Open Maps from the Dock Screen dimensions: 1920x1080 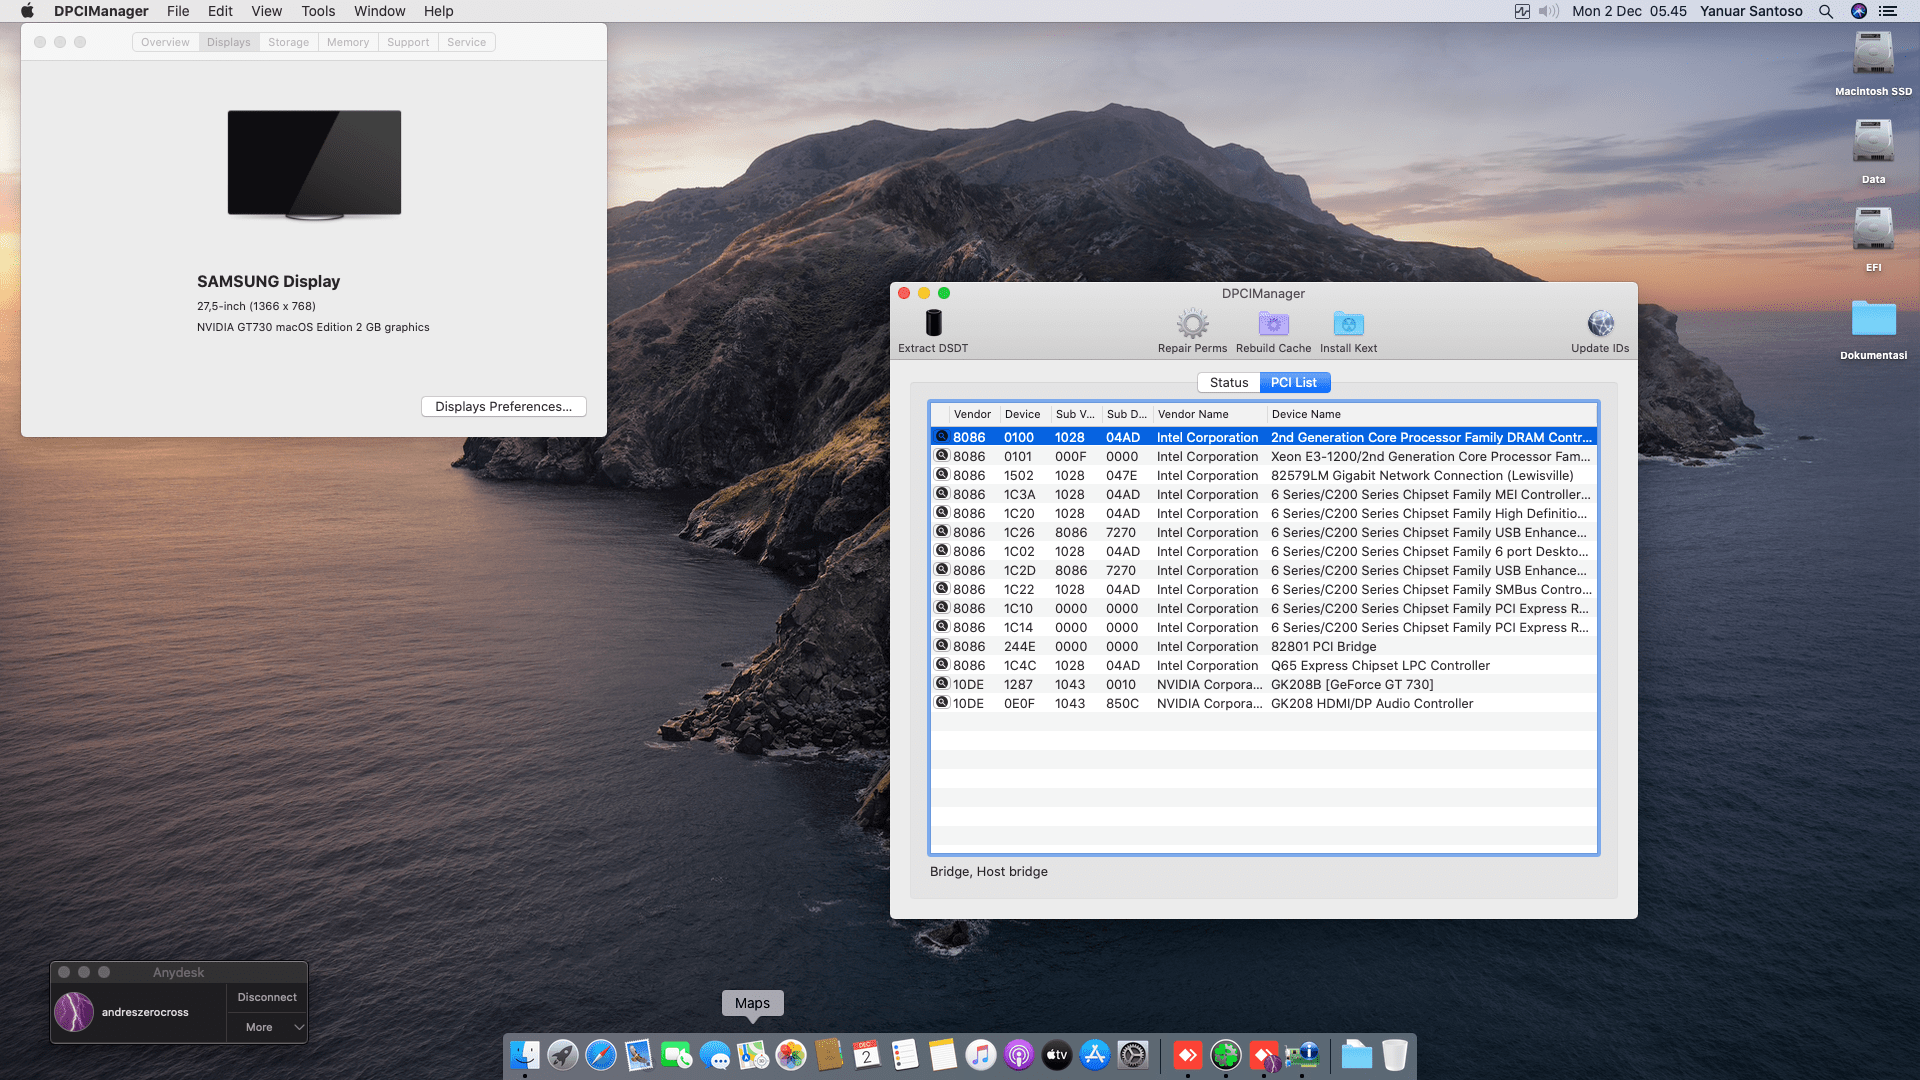point(753,1055)
